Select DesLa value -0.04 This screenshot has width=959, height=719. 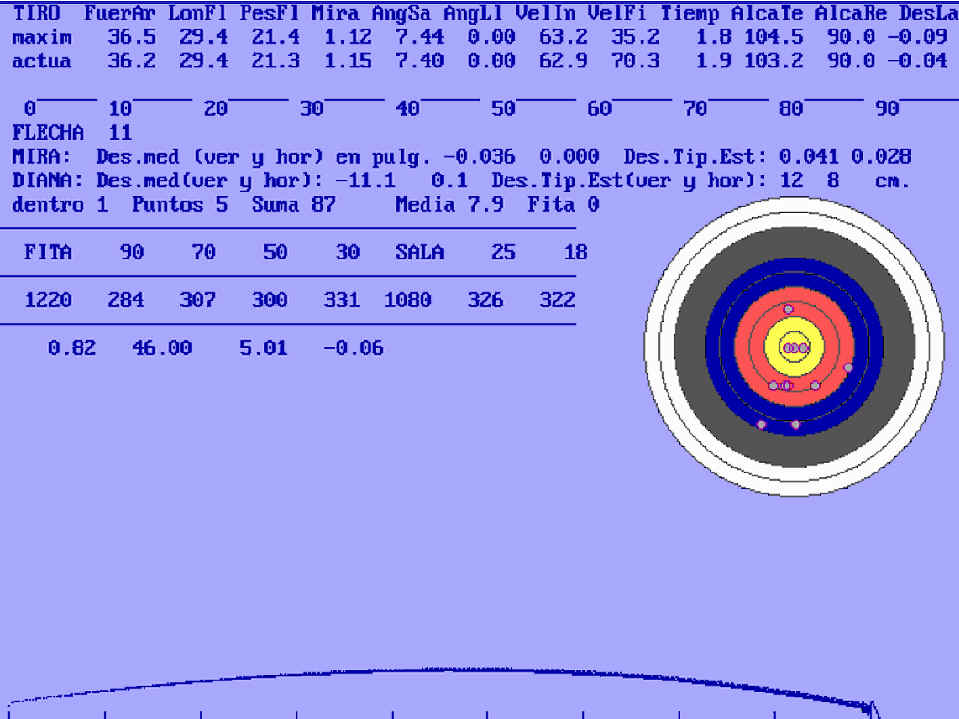tap(917, 61)
